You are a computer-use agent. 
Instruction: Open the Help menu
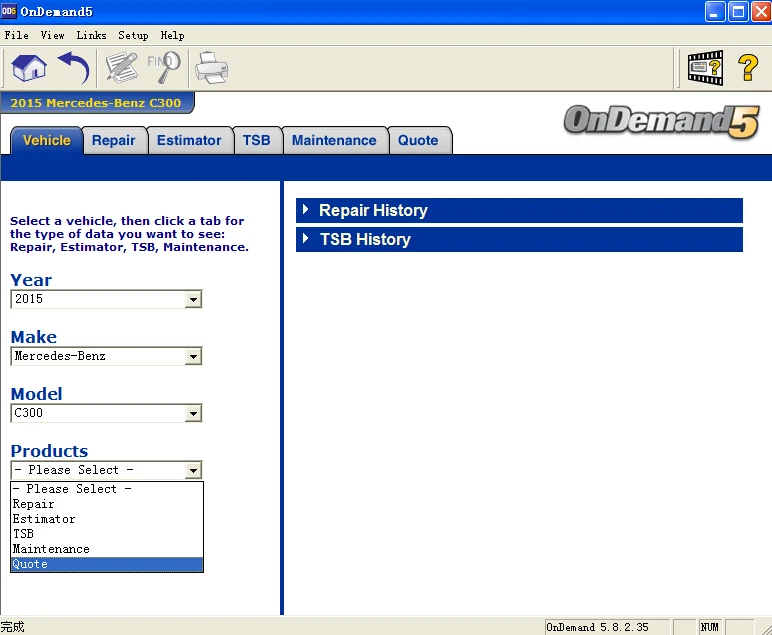click(x=172, y=35)
